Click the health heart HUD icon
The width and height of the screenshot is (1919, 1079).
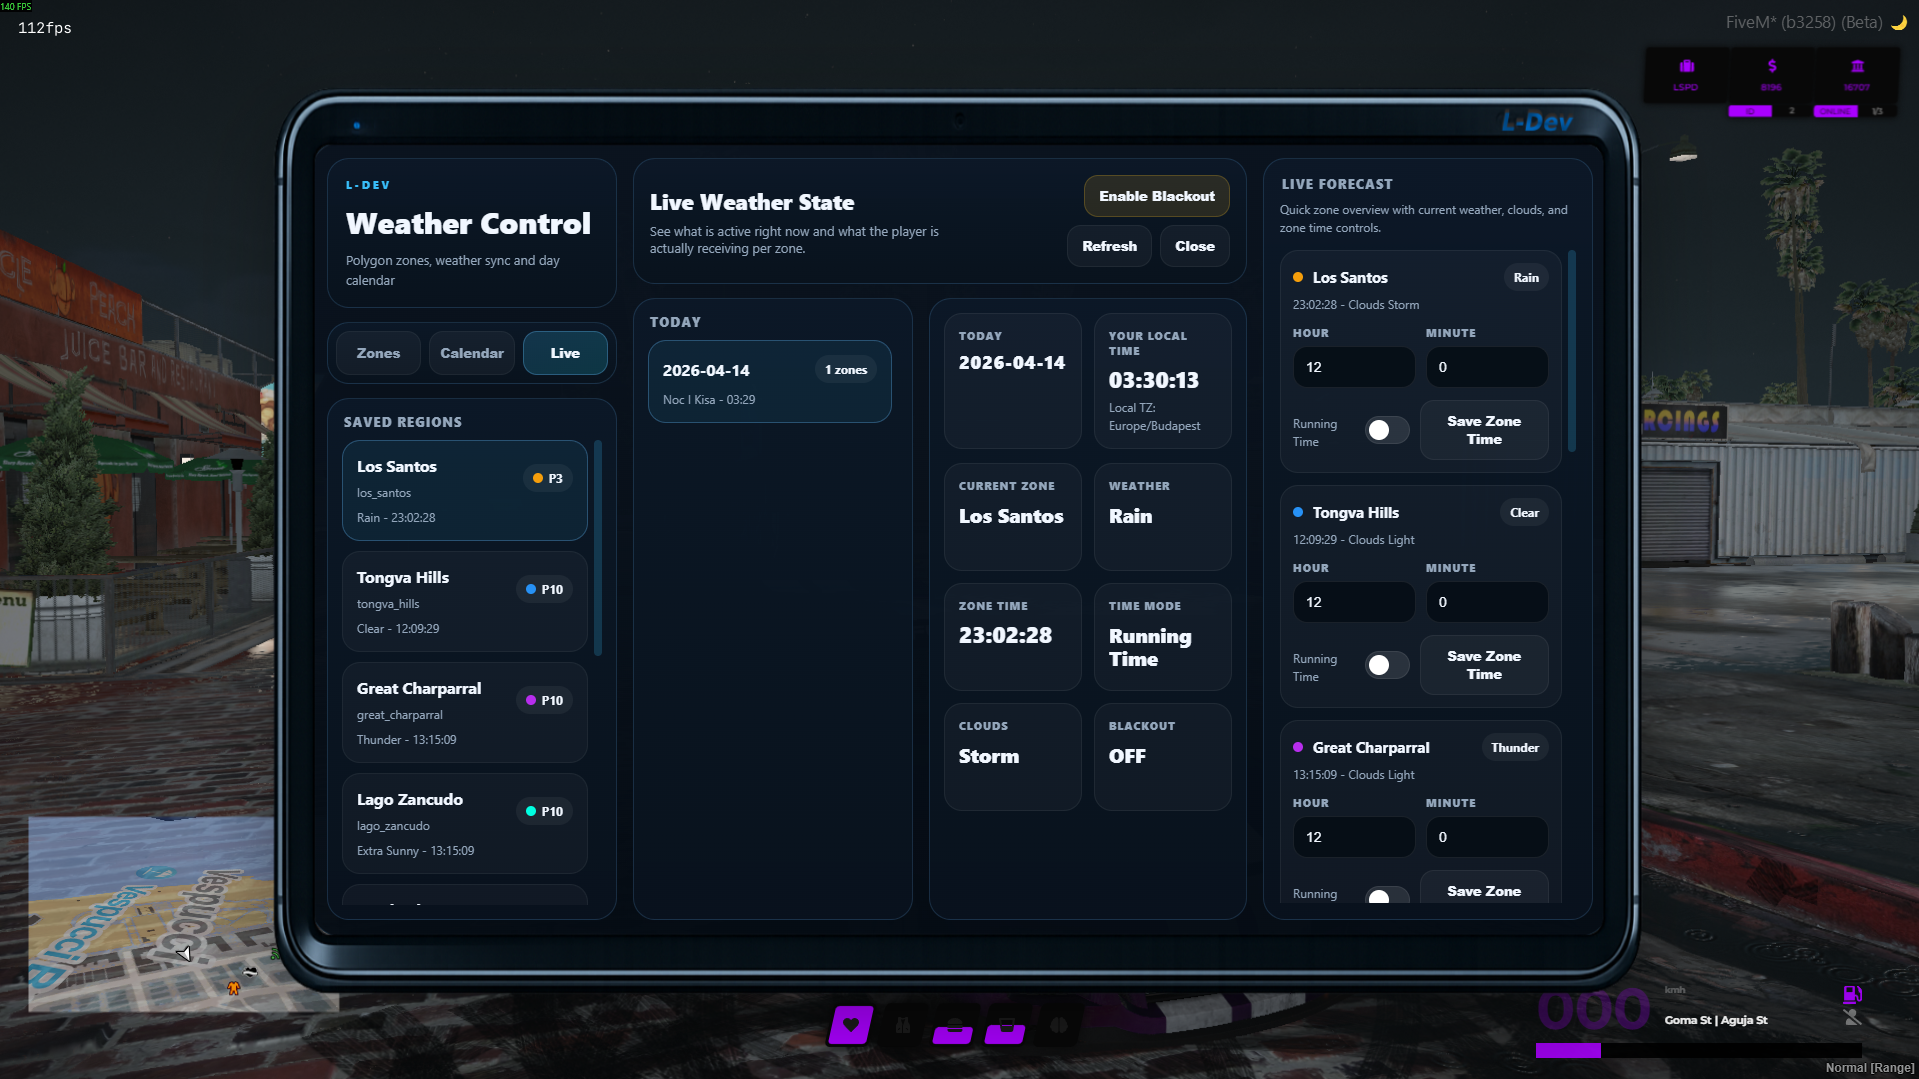click(x=851, y=1025)
